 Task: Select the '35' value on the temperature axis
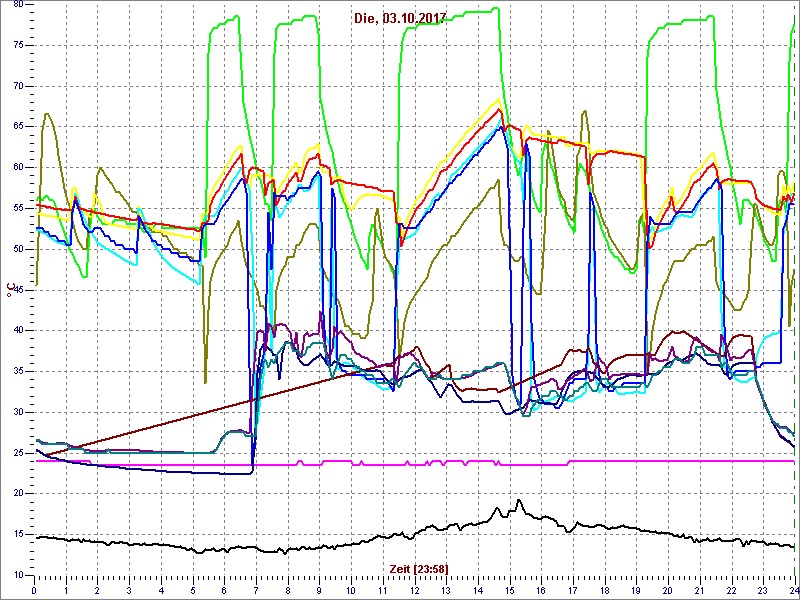[18, 371]
